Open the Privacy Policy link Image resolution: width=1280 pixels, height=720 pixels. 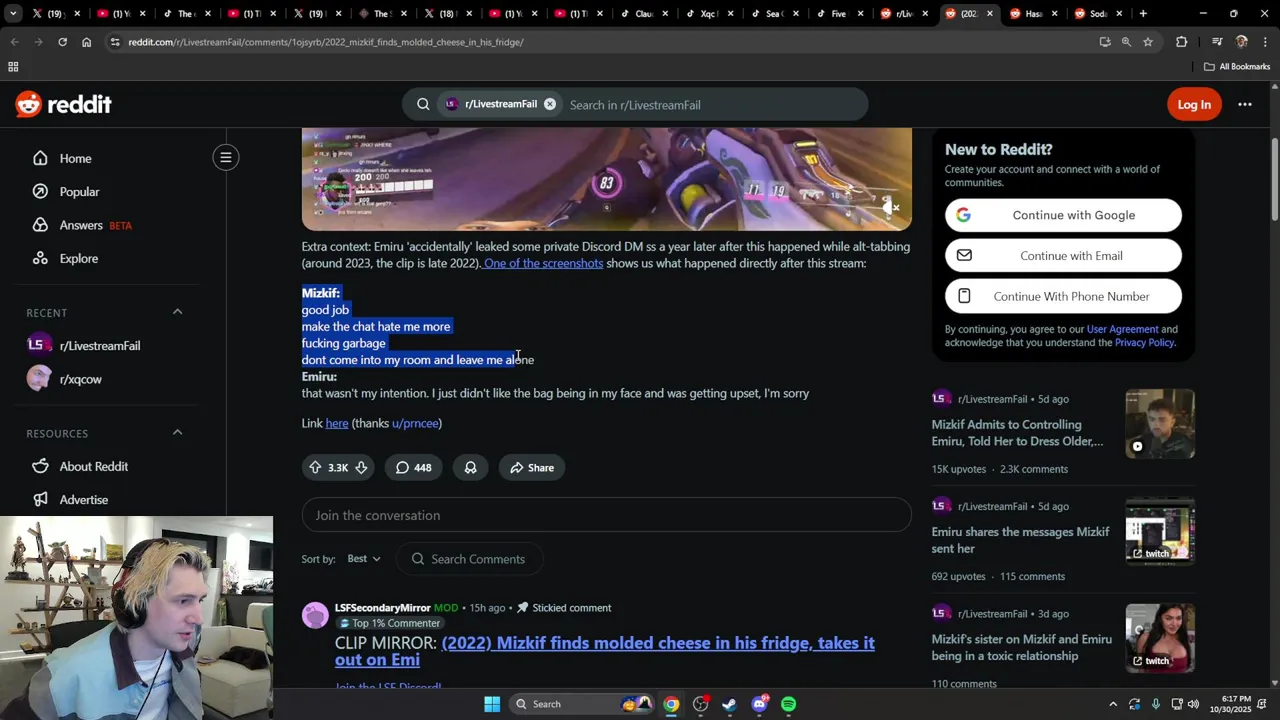point(1144,342)
